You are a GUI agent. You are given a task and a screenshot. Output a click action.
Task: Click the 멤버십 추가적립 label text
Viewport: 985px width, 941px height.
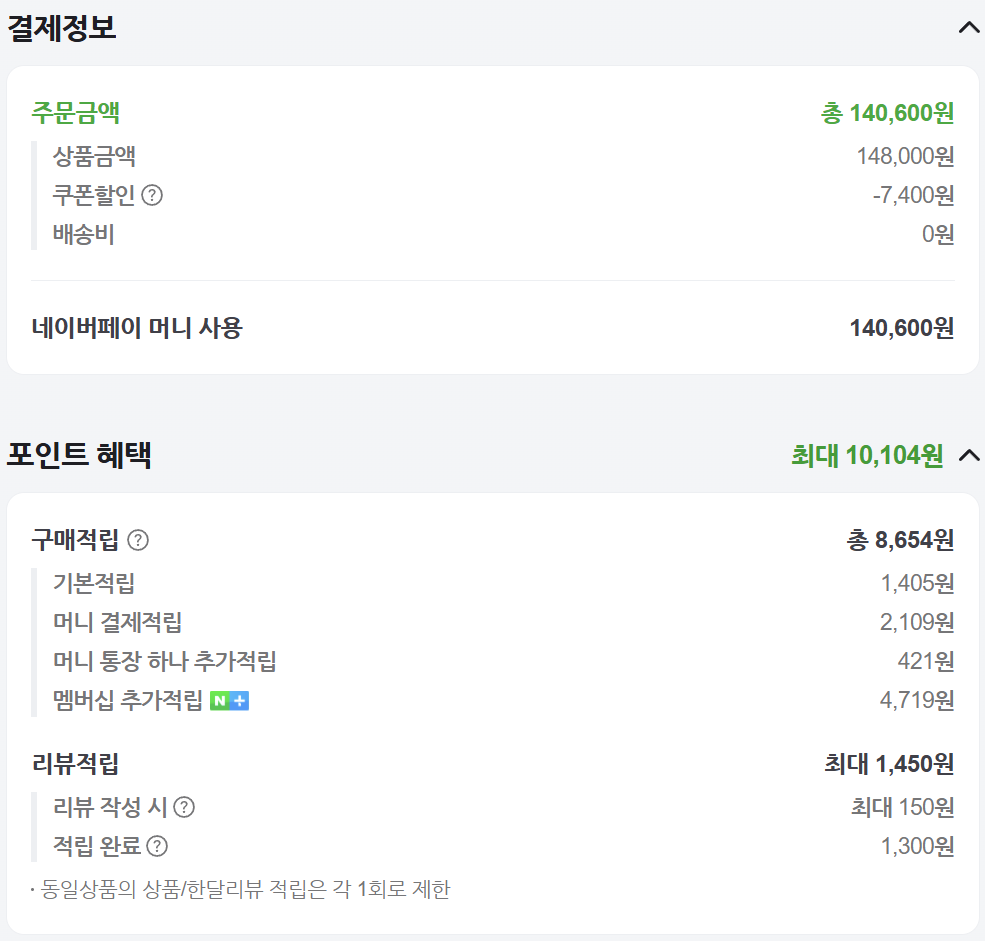click(127, 701)
